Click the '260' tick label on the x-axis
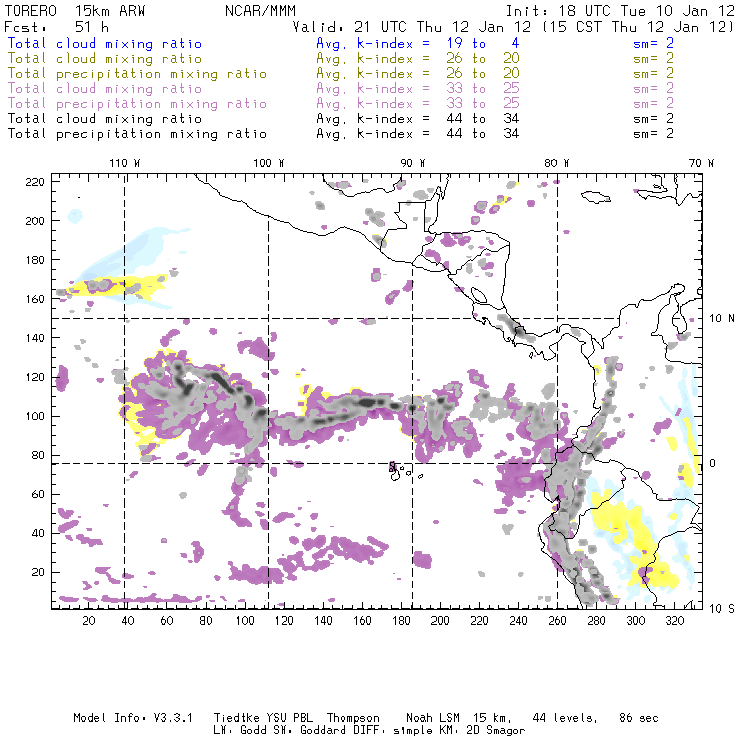Image resolution: width=740 pixels, height=740 pixels. point(557,621)
